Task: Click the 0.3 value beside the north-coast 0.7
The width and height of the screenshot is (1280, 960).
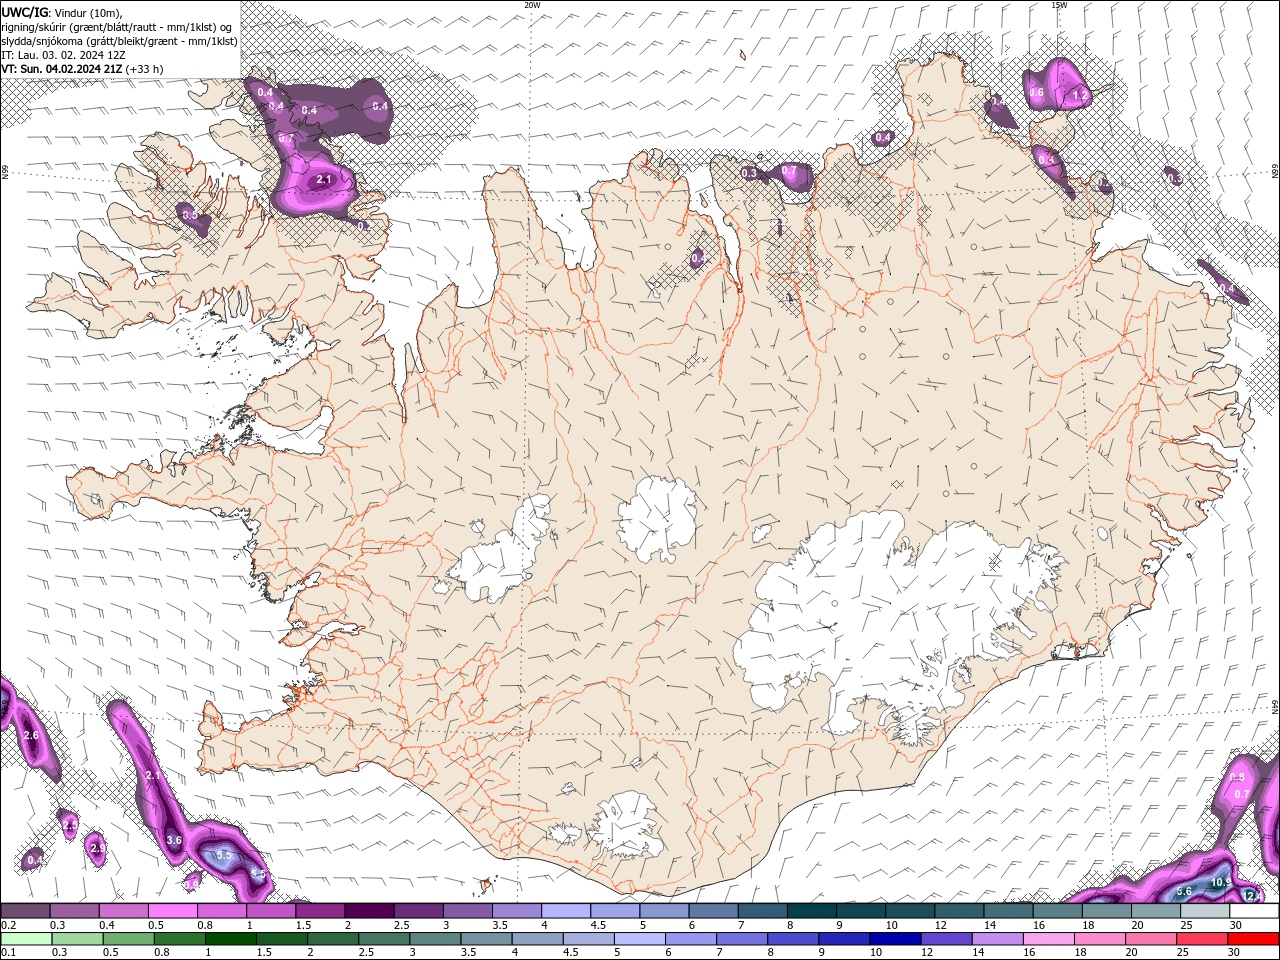Action: pos(749,174)
